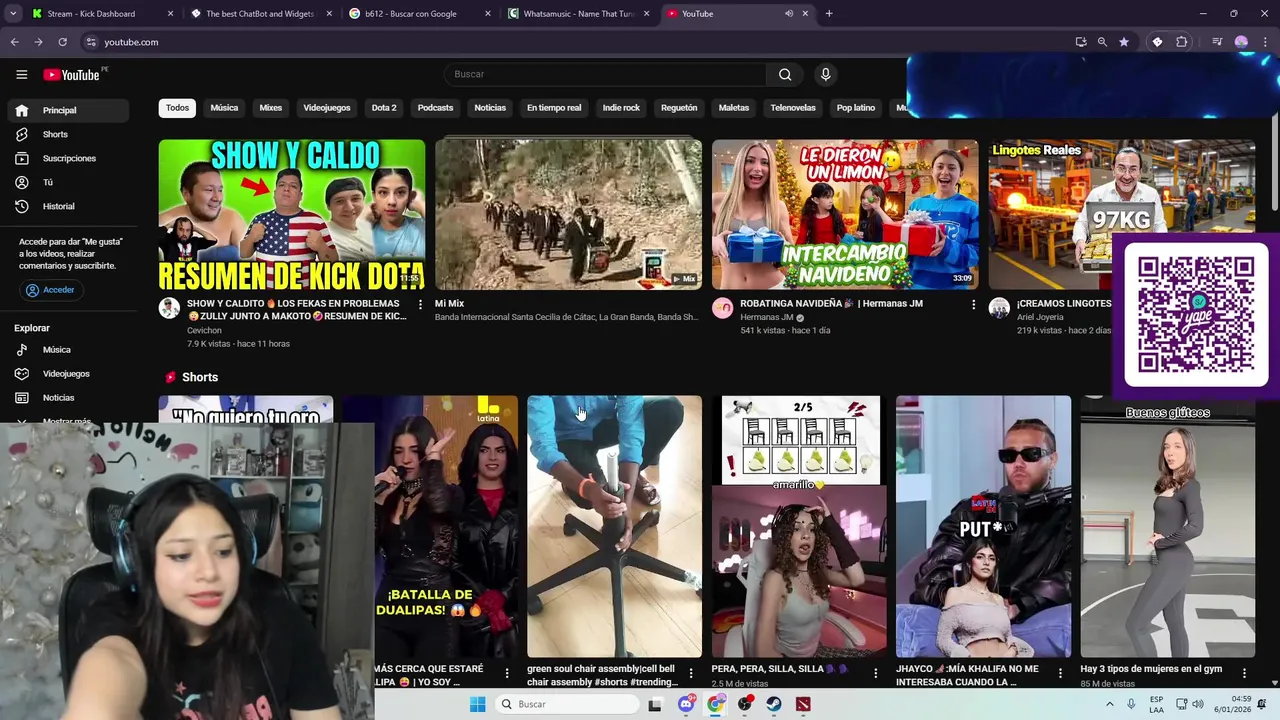Open Steam from taskbar

(x=774, y=704)
